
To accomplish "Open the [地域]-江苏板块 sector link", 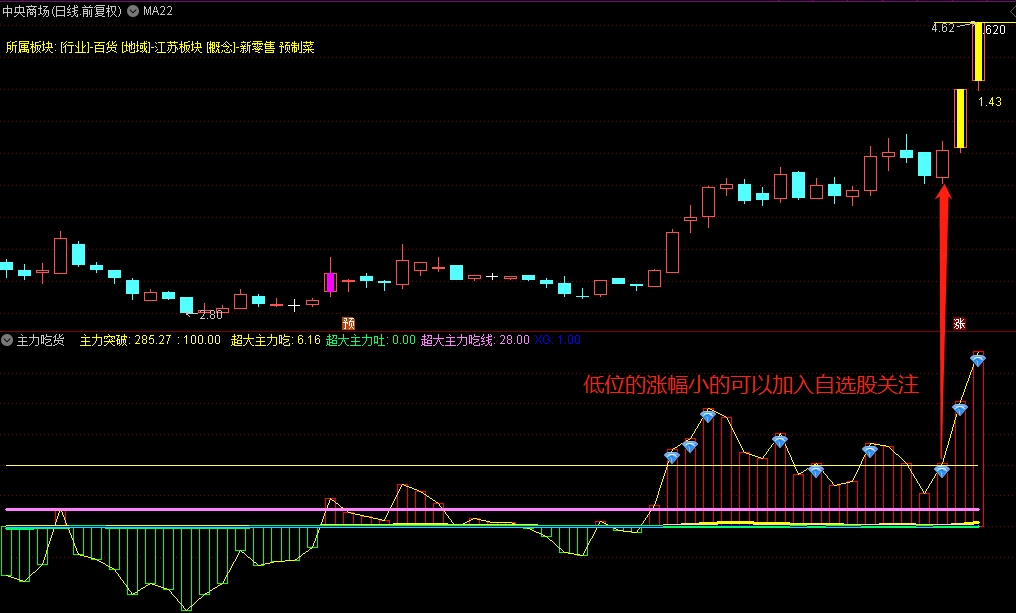I will tap(162, 47).
